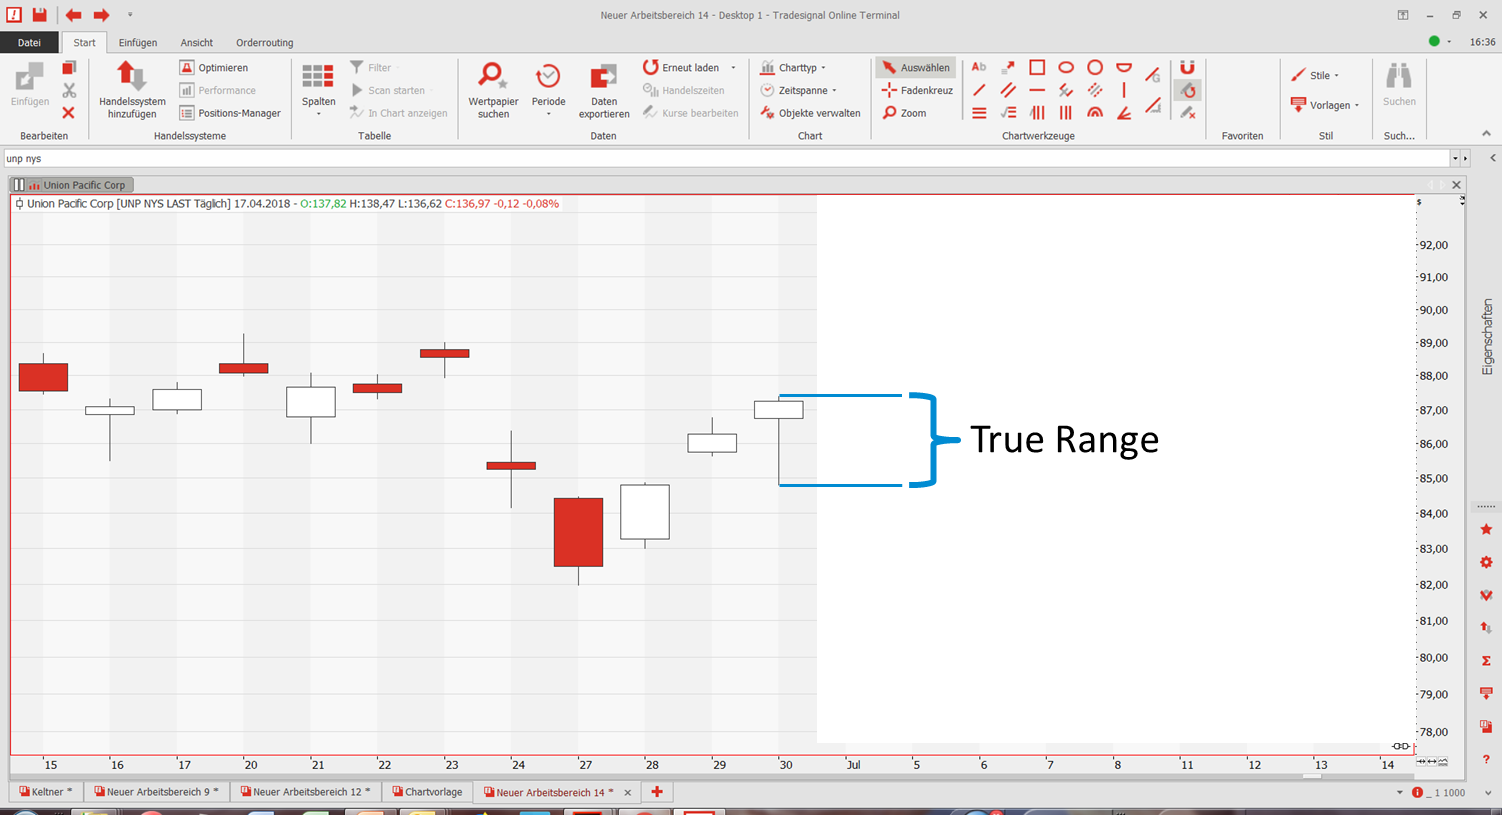Open the Chartvorlage workspace tab

427,792
